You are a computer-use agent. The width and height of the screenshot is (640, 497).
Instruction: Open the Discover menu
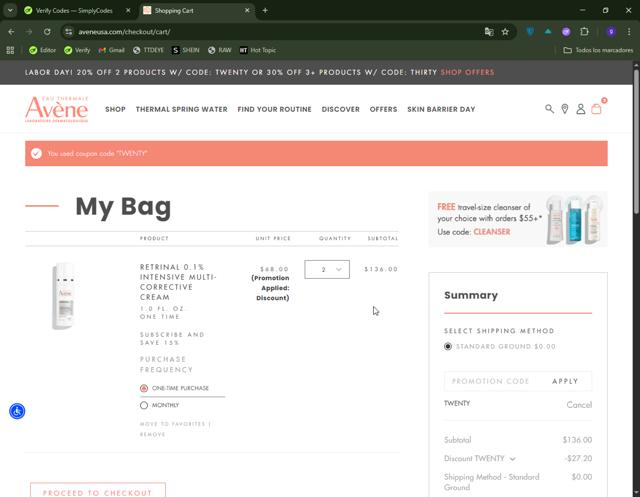(340, 109)
